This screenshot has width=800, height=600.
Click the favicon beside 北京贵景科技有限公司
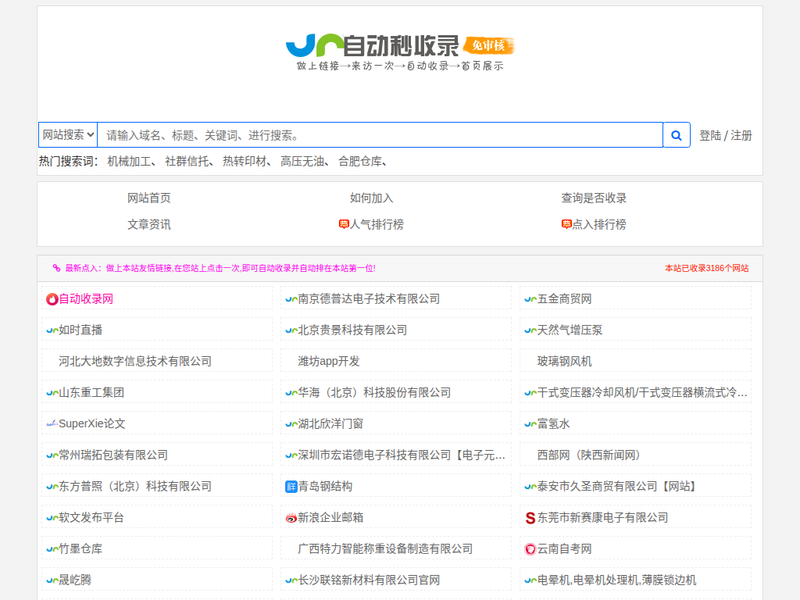pyautogui.click(x=291, y=331)
